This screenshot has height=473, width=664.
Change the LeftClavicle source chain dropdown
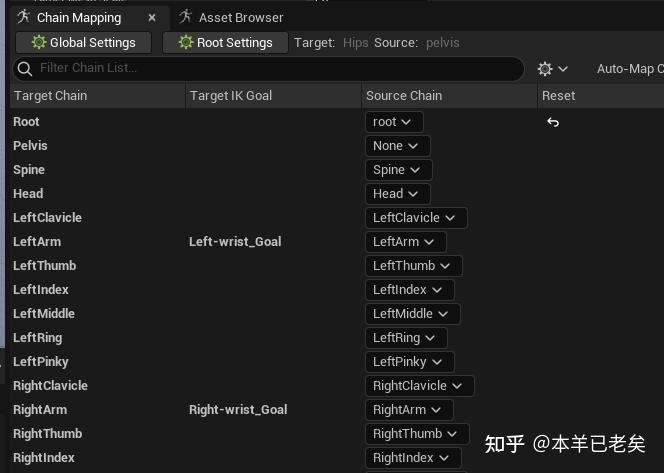[415, 218]
